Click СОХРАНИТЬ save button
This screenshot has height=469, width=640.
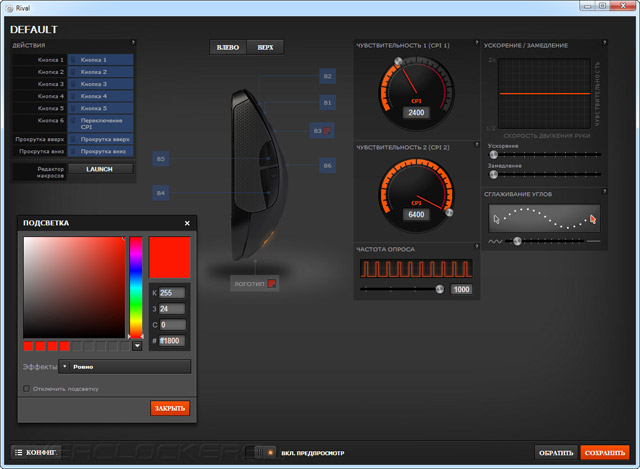pyautogui.click(x=605, y=453)
